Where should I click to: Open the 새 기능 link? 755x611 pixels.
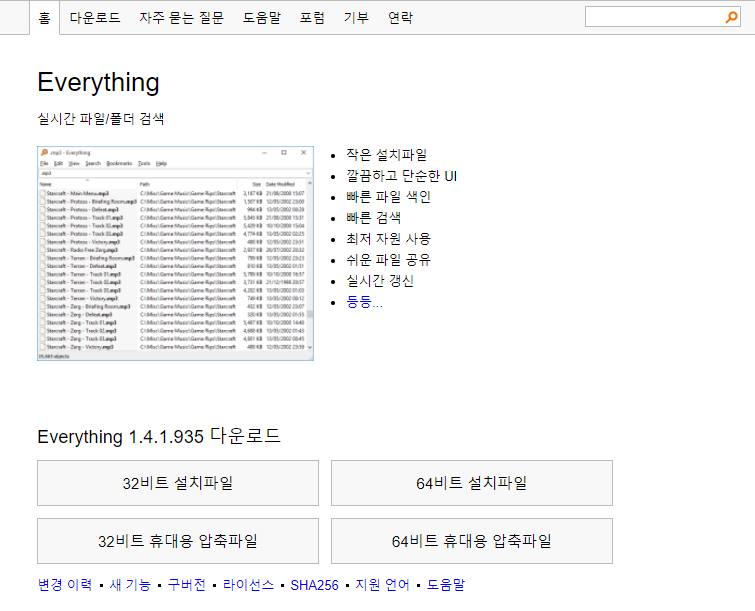pos(130,585)
